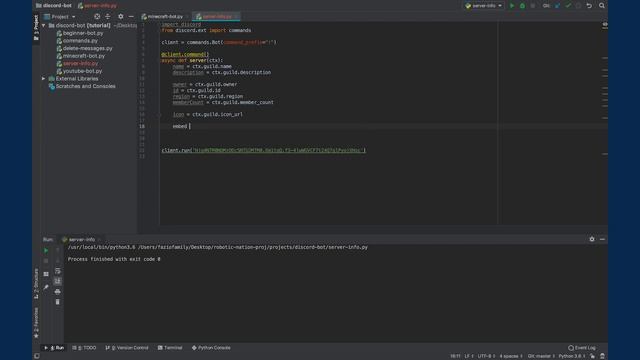Open the Run tool window button
Viewport: 640px width, 360px height.
point(54,348)
